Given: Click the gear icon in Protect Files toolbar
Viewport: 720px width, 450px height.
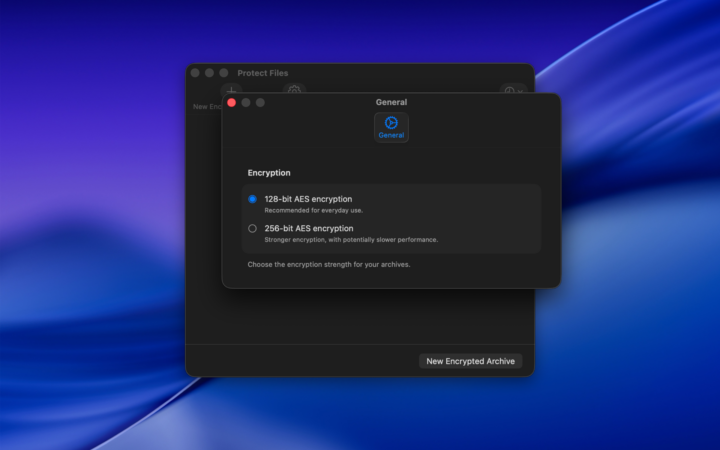Looking at the screenshot, I should click(x=294, y=88).
